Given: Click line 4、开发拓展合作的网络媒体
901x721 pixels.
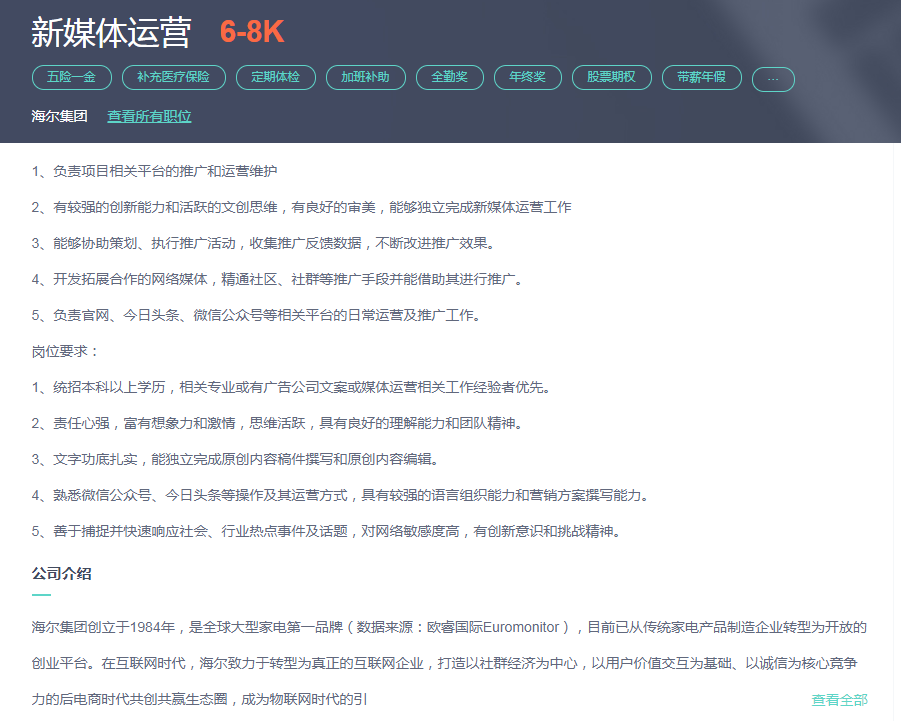Looking at the screenshot, I should tap(278, 279).
